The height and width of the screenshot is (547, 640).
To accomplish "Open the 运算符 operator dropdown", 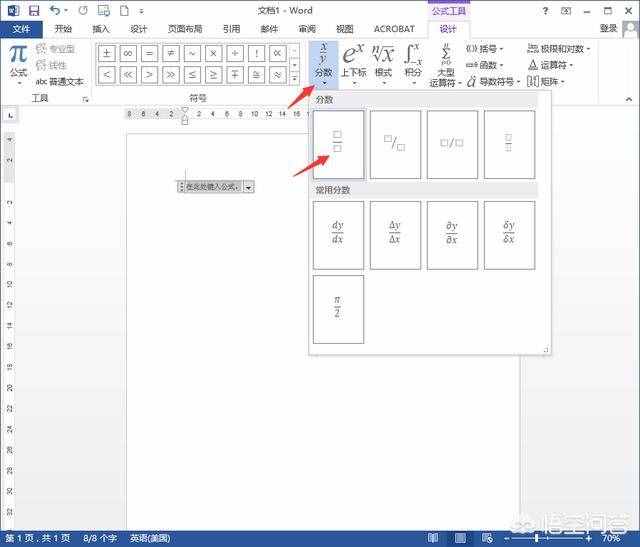I will [x=551, y=65].
